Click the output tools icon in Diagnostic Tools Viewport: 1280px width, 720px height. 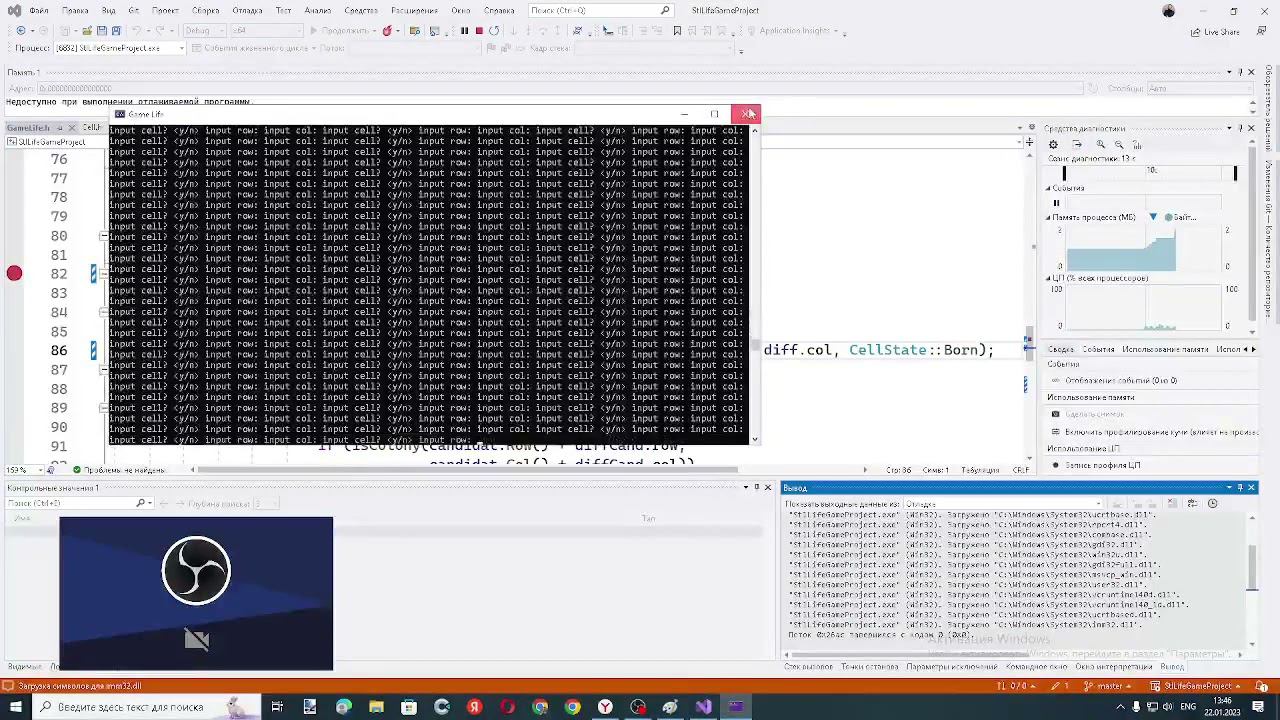point(1077,145)
